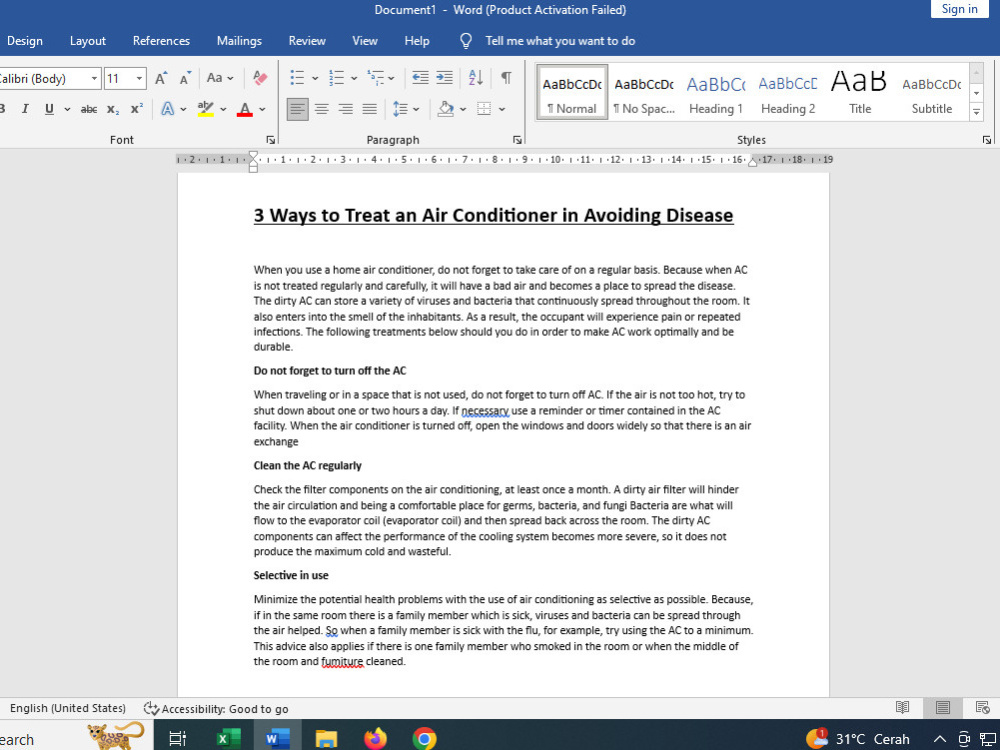Open the Help tab
The height and width of the screenshot is (750, 1000).
(x=416, y=41)
